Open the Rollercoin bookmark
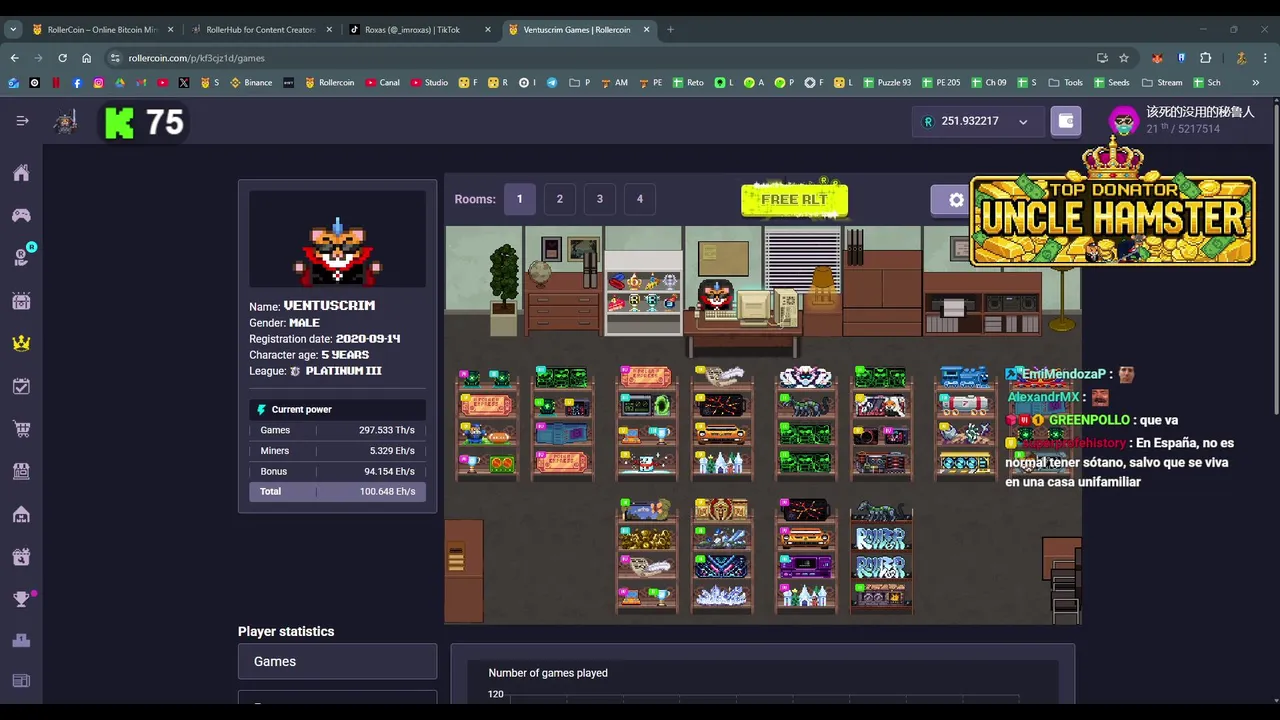 (329, 83)
